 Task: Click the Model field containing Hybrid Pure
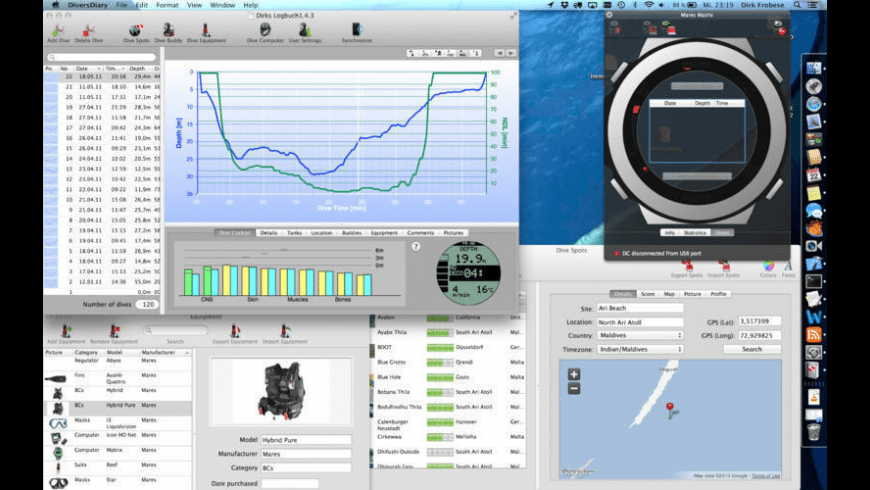[306, 439]
